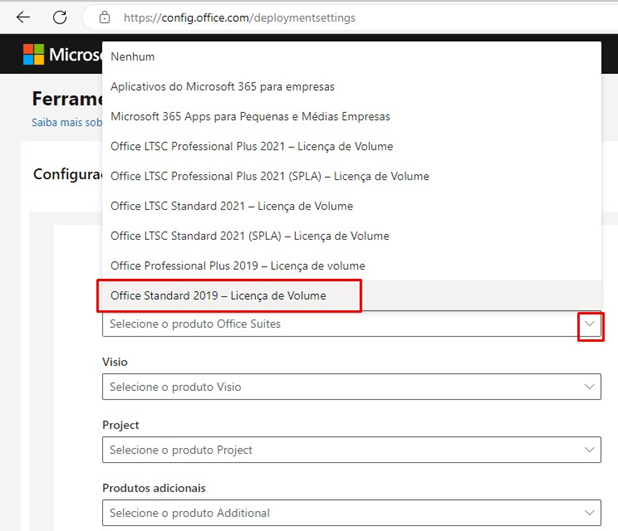View site info via the lock icon
The height and width of the screenshot is (531, 618).
click(x=104, y=18)
